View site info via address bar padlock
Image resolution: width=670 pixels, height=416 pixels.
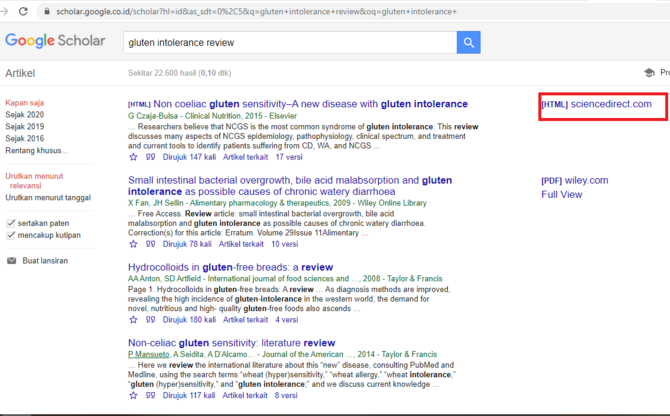click(x=47, y=12)
